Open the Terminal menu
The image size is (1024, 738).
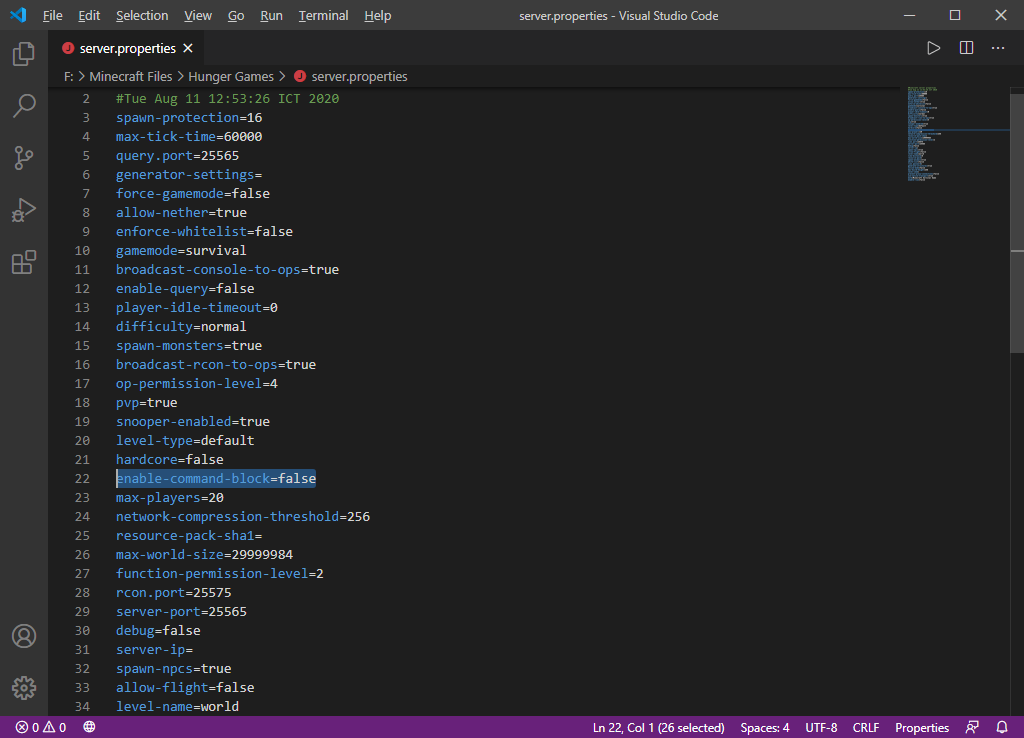point(323,15)
